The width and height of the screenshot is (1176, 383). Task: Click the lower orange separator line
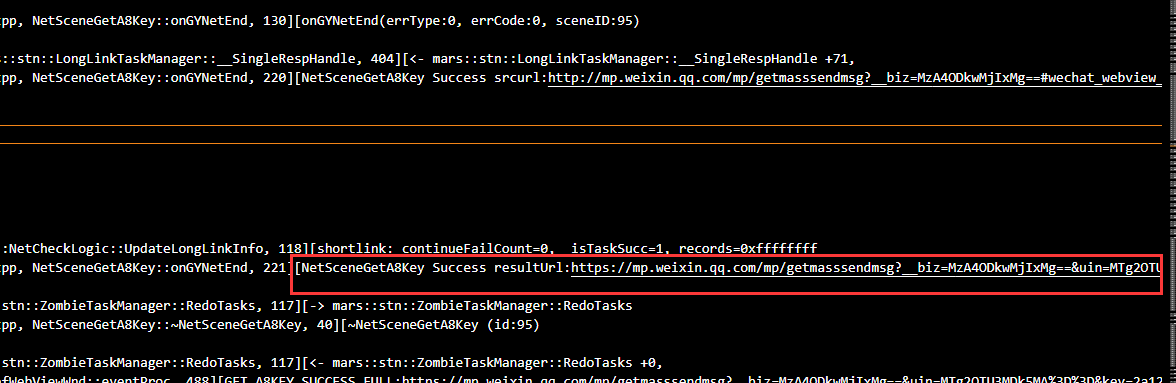coord(580,143)
